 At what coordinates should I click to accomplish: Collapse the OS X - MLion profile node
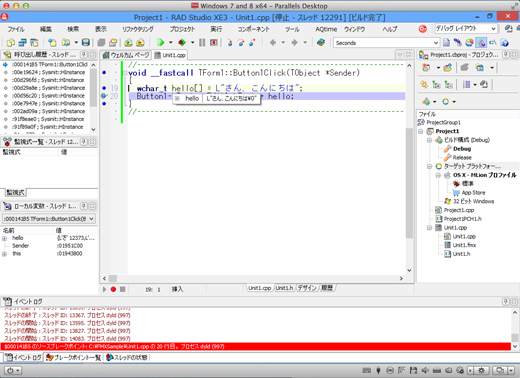pyautogui.click(x=438, y=175)
